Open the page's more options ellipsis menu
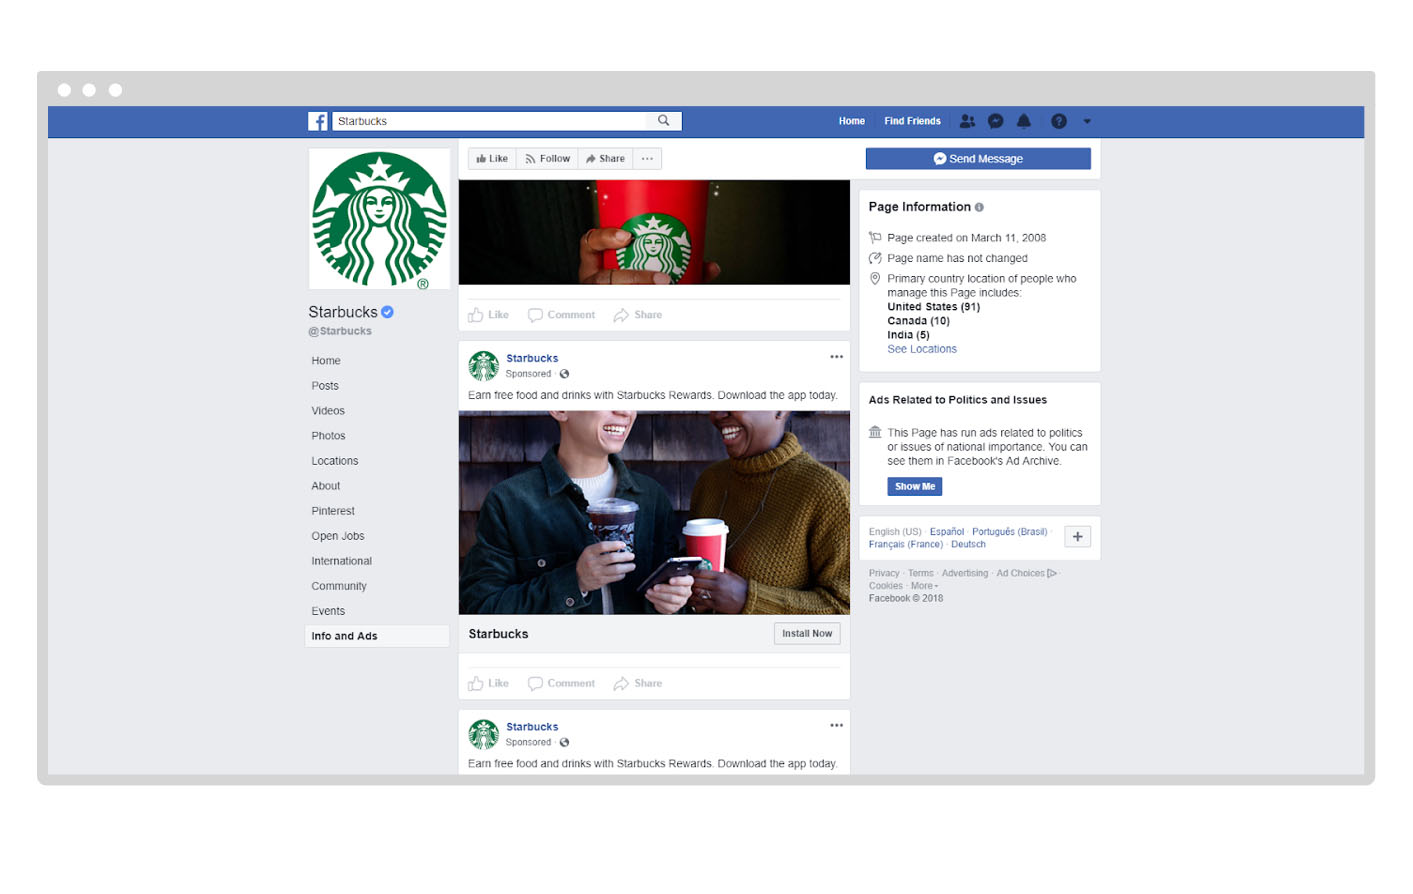Image resolution: width=1413 pixels, height=894 pixels. click(647, 159)
